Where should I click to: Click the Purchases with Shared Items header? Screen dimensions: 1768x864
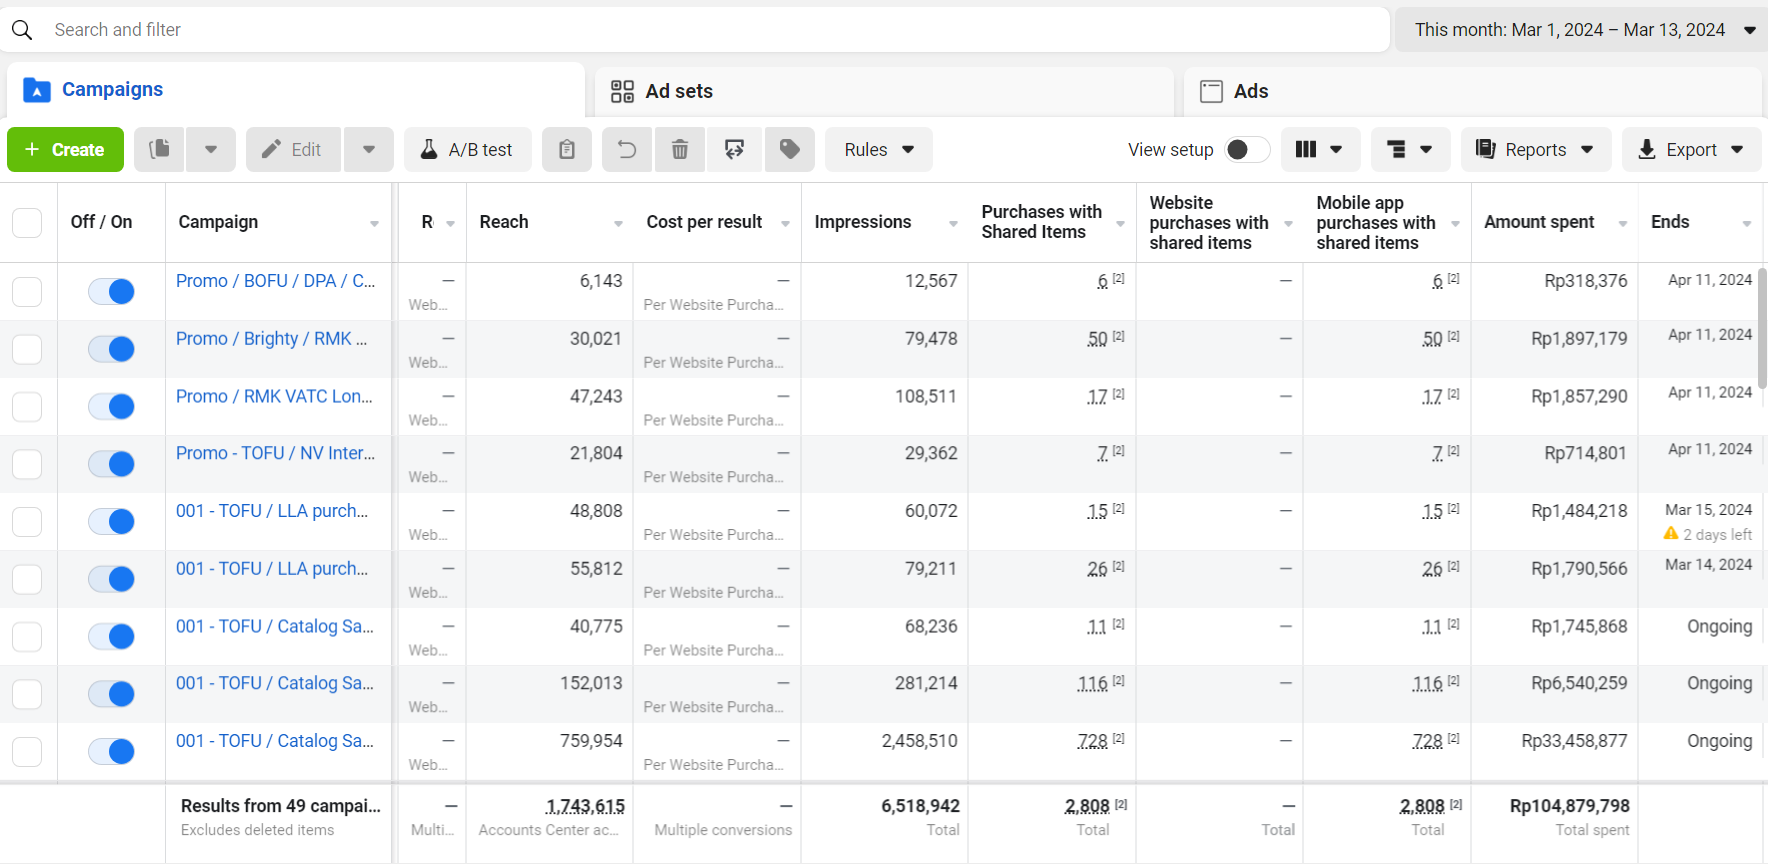(x=1042, y=222)
